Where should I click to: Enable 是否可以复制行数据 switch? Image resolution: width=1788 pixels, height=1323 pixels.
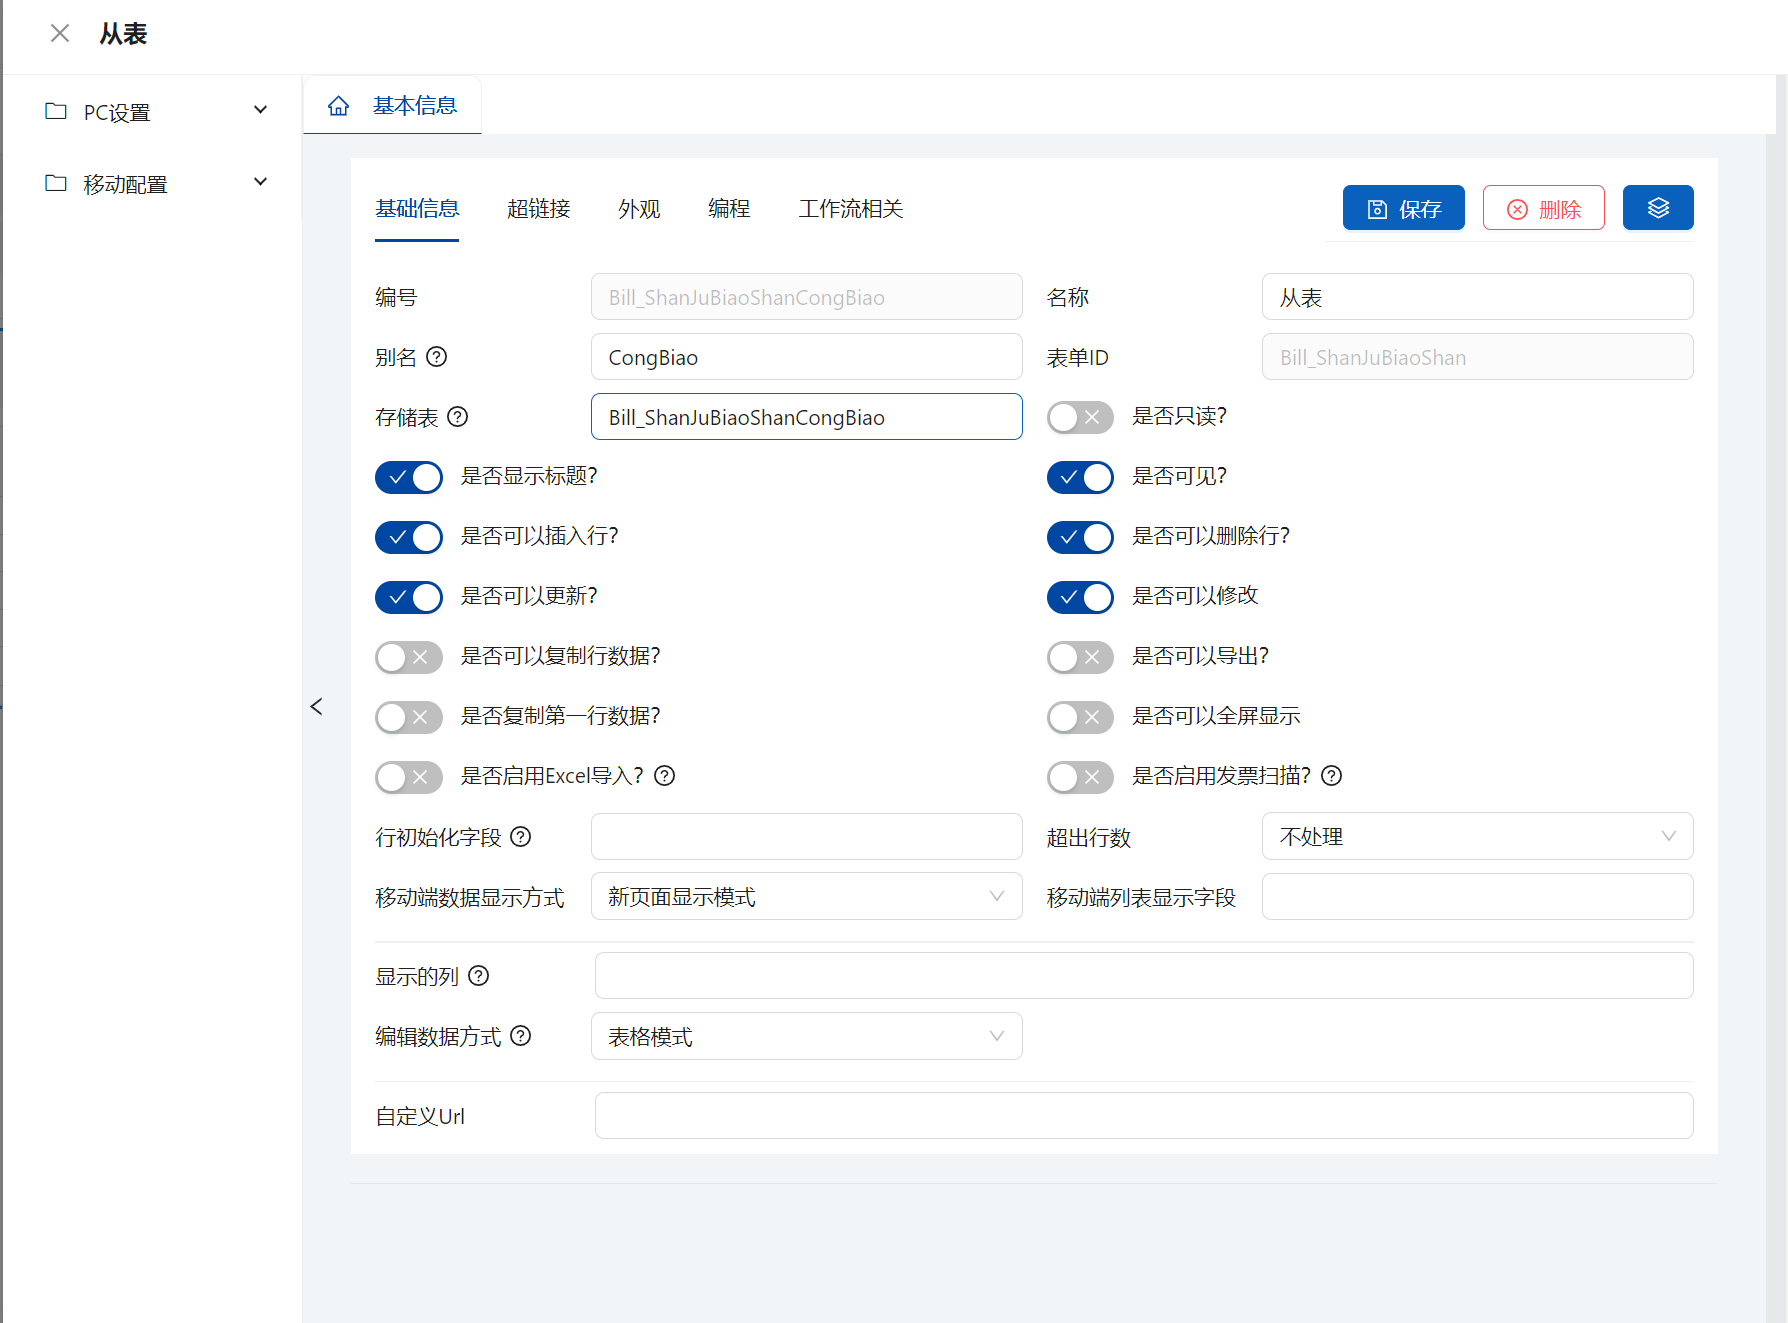409,657
